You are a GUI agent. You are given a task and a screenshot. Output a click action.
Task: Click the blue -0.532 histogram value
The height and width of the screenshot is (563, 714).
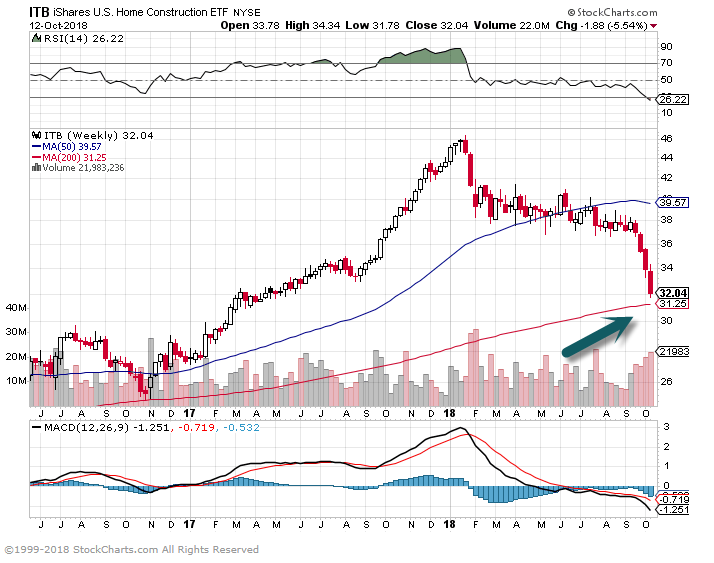241,428
